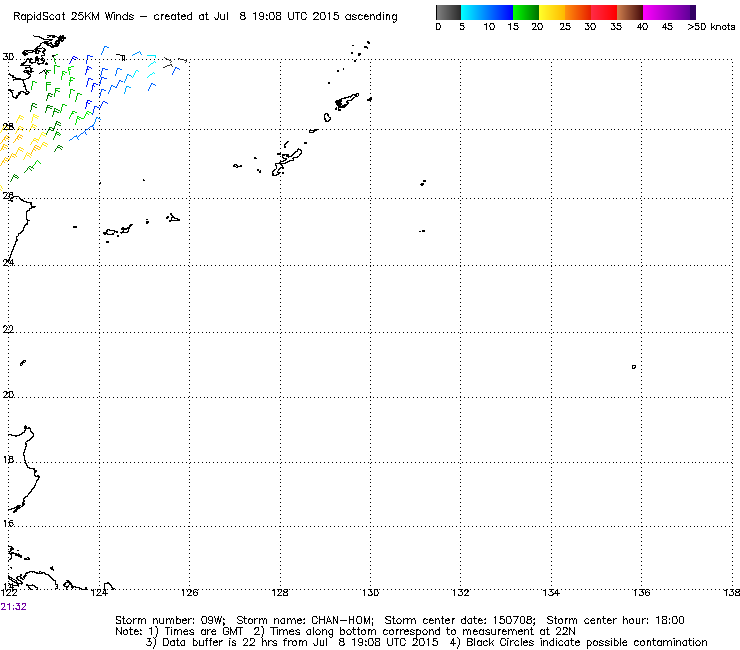Viewport: 740px width, 650px height.
Task: Click the magenta 40-45 knots legend color
Action: click(656, 12)
